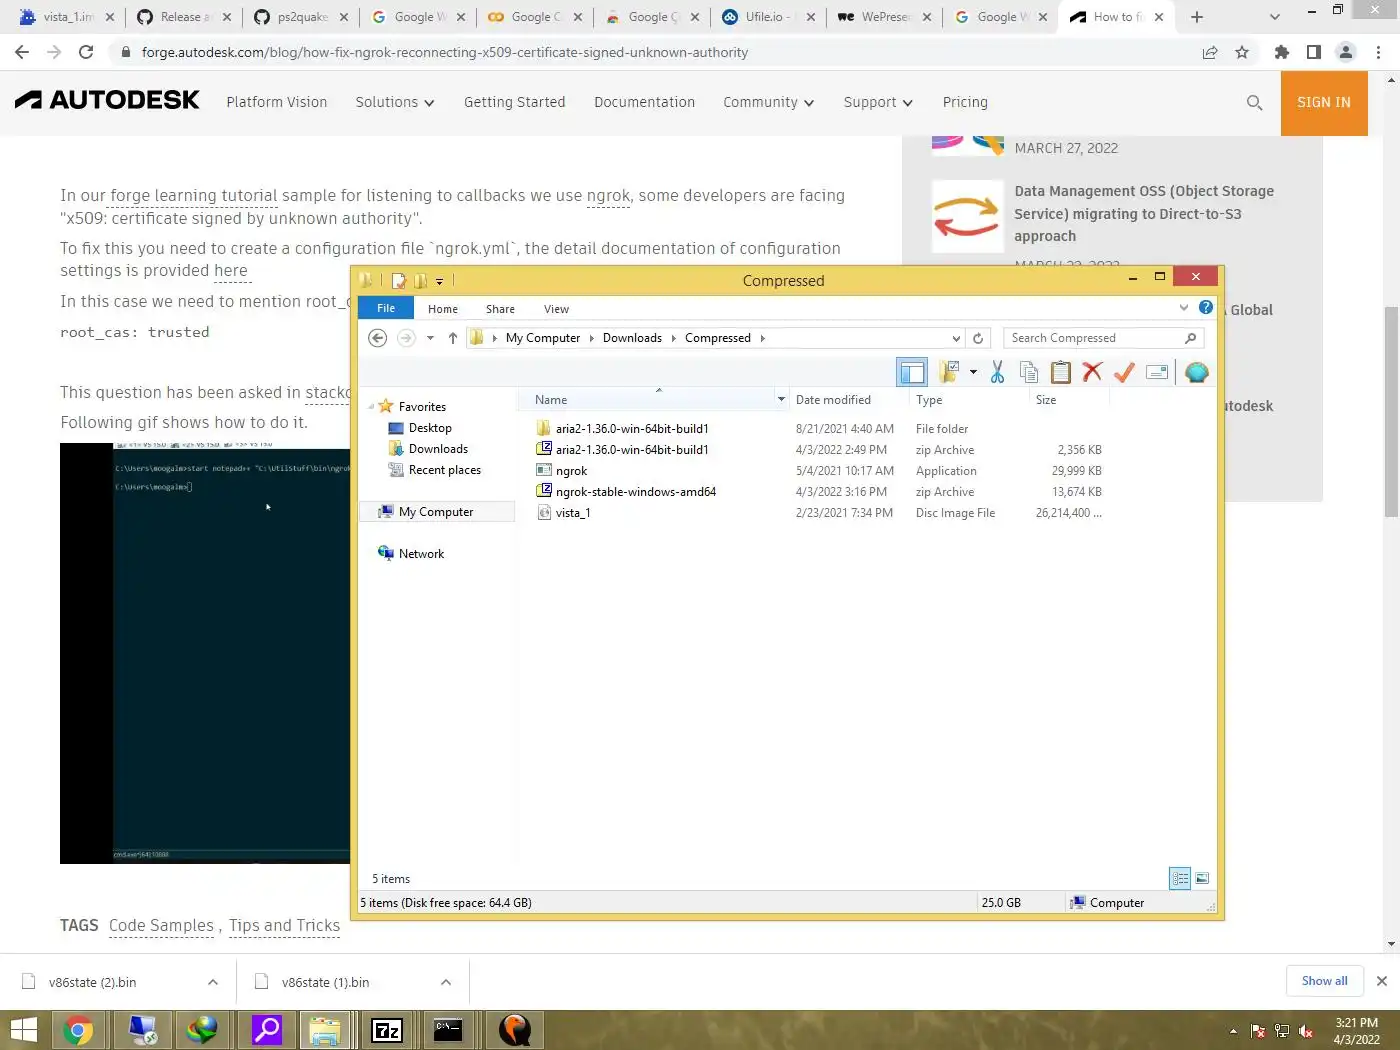The image size is (1400, 1050).
Task: Select the aria2-1.36.0-win-64bit-build1 File folder row
Action: pos(818,429)
